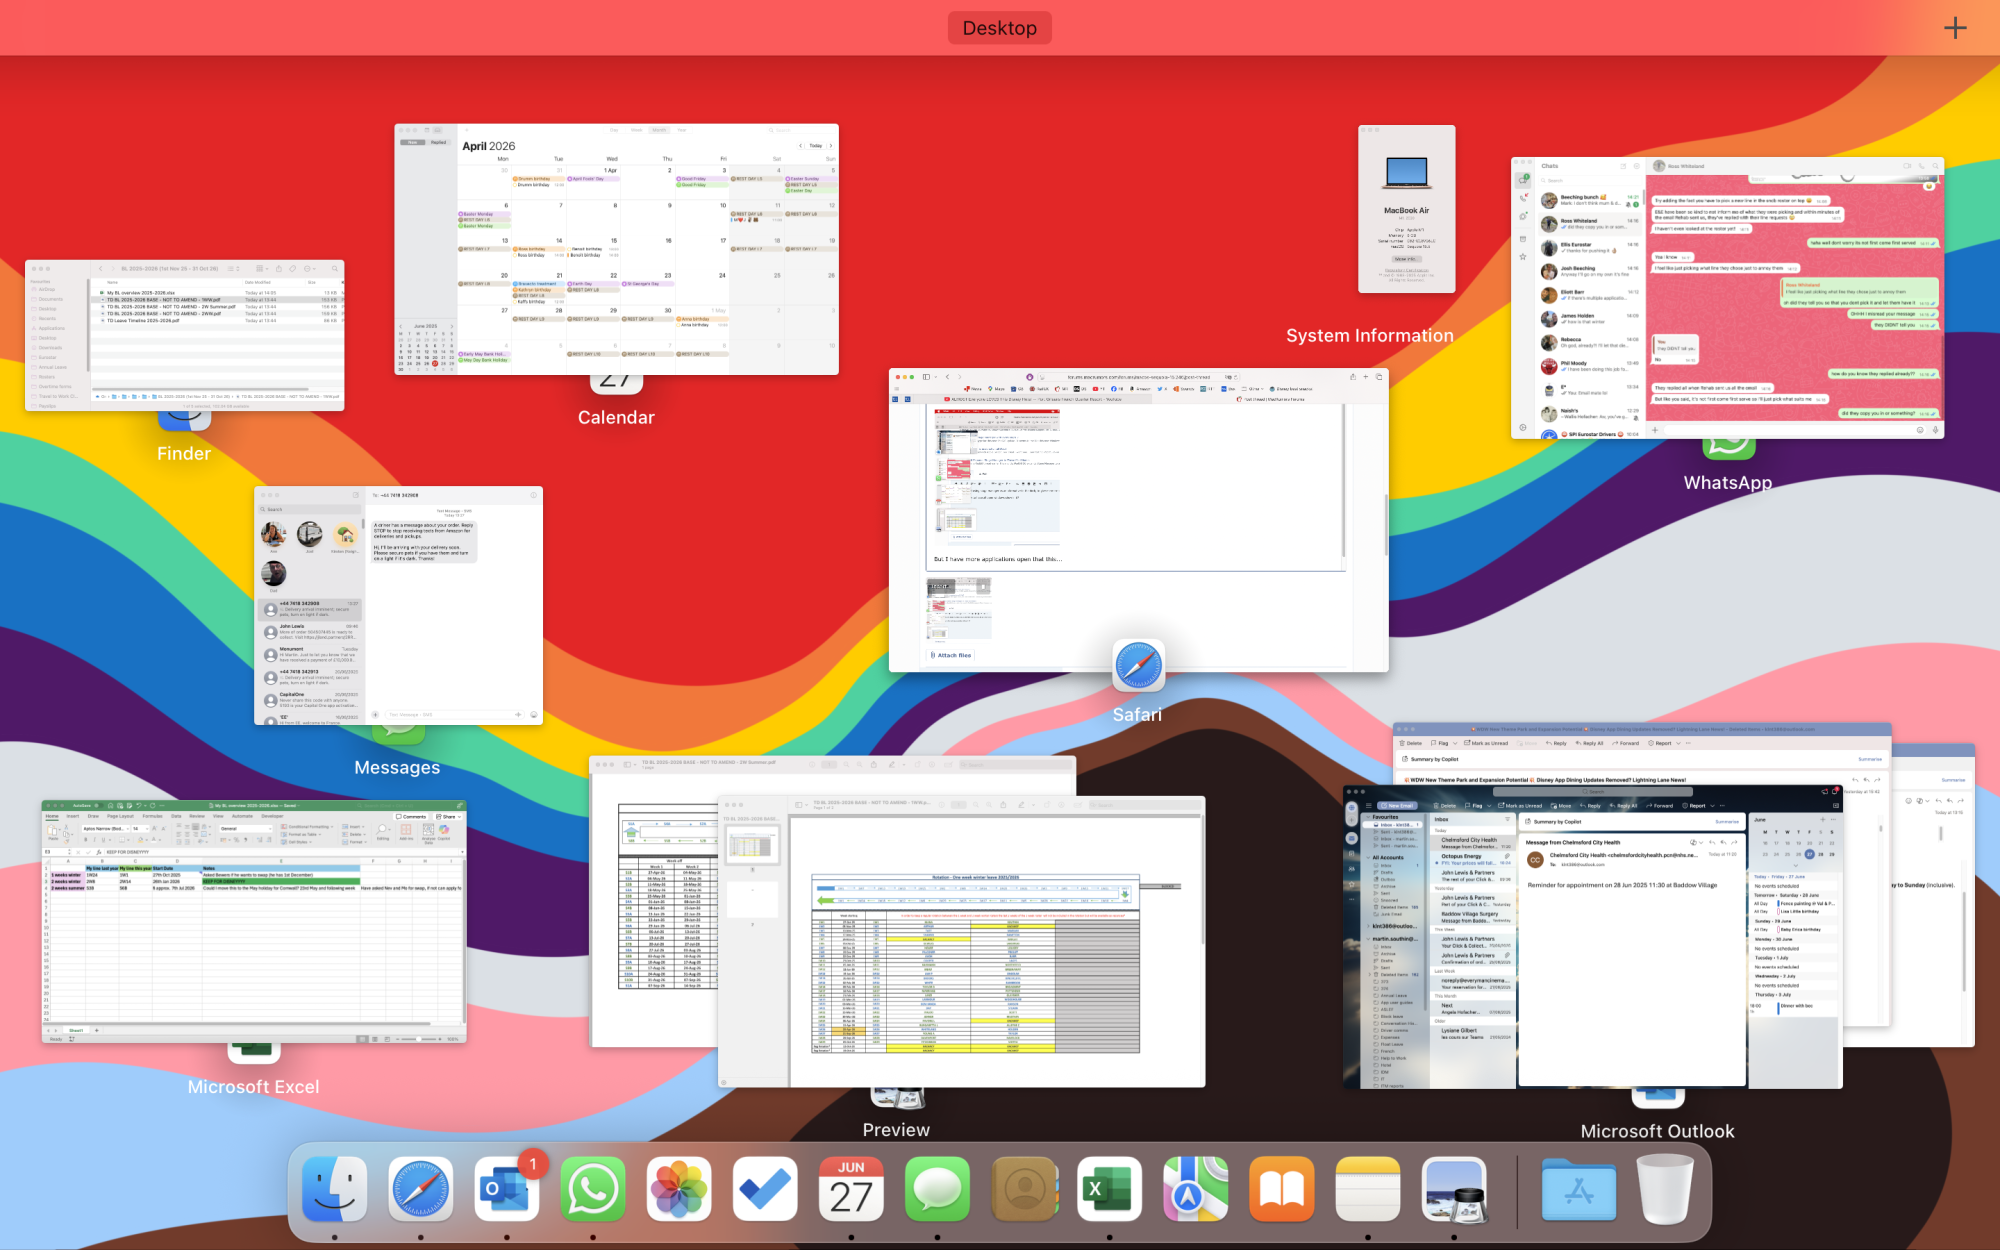Click the Messages label under its window
The height and width of the screenshot is (1250, 2000).
point(397,767)
